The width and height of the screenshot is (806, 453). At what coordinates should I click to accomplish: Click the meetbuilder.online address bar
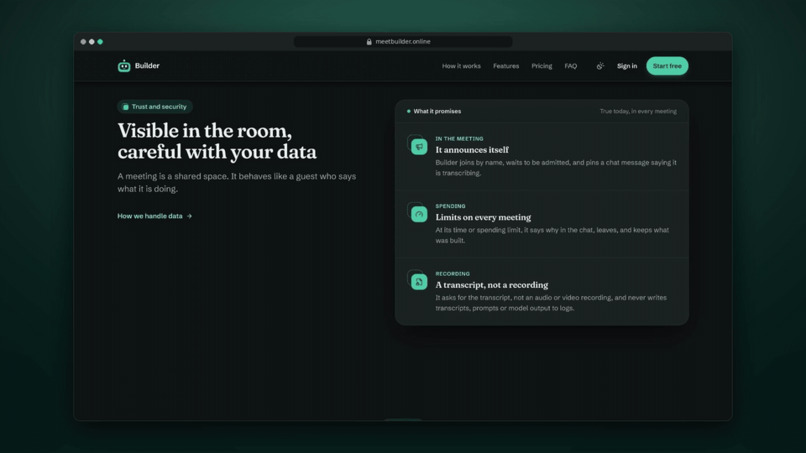pyautogui.click(x=402, y=42)
